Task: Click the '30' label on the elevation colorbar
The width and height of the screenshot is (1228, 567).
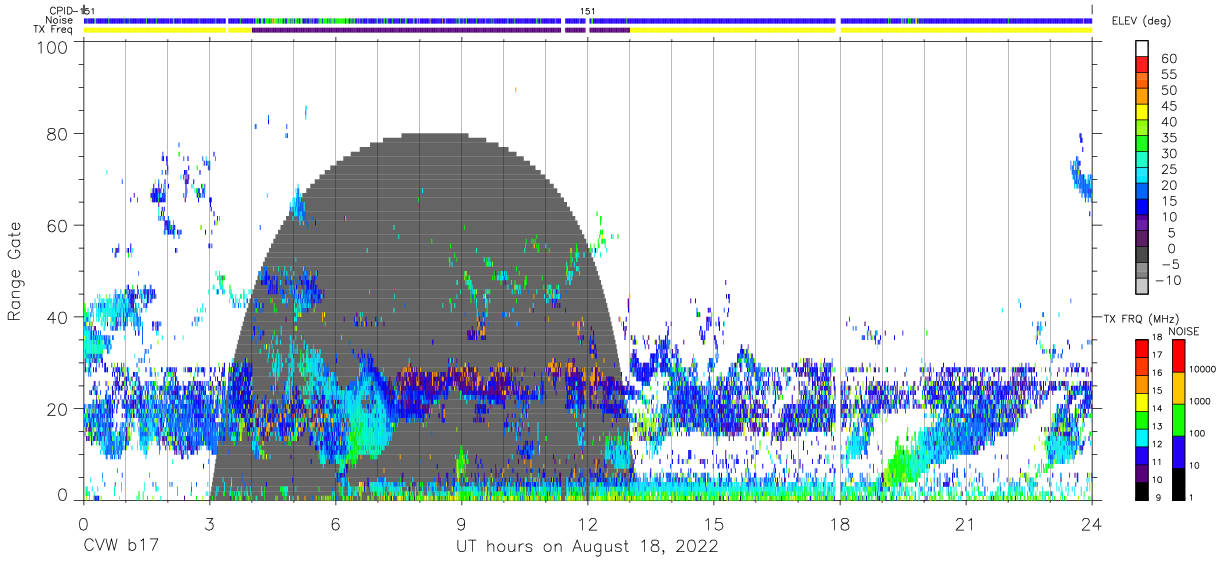Action: (x=1167, y=153)
